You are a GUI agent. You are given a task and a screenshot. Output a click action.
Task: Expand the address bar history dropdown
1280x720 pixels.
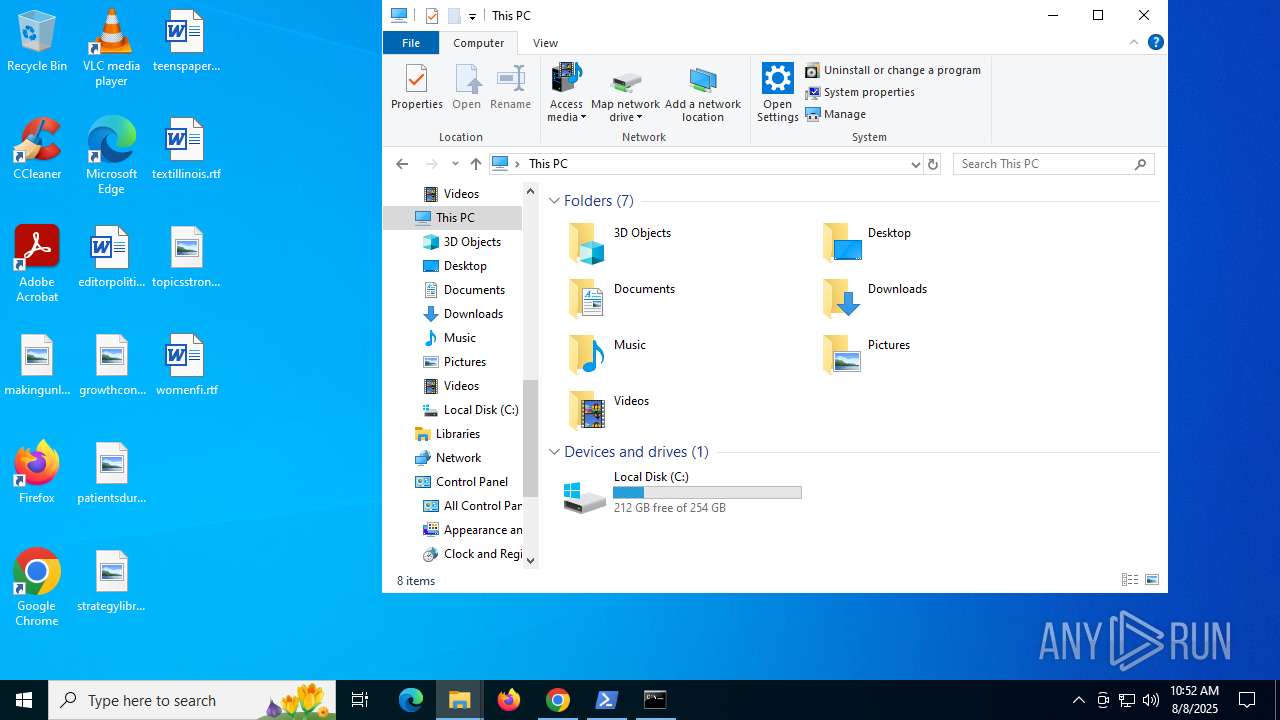[915, 164]
